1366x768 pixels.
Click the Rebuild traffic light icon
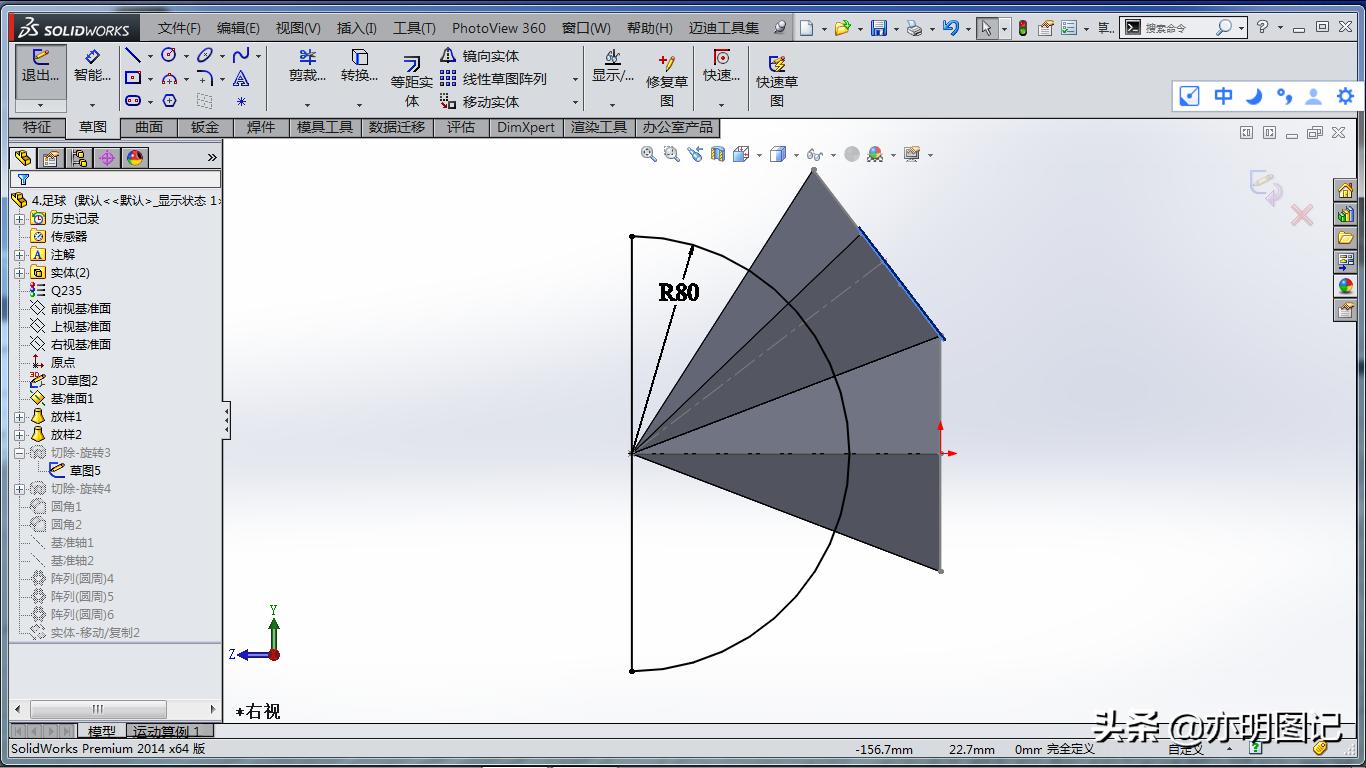click(1023, 28)
